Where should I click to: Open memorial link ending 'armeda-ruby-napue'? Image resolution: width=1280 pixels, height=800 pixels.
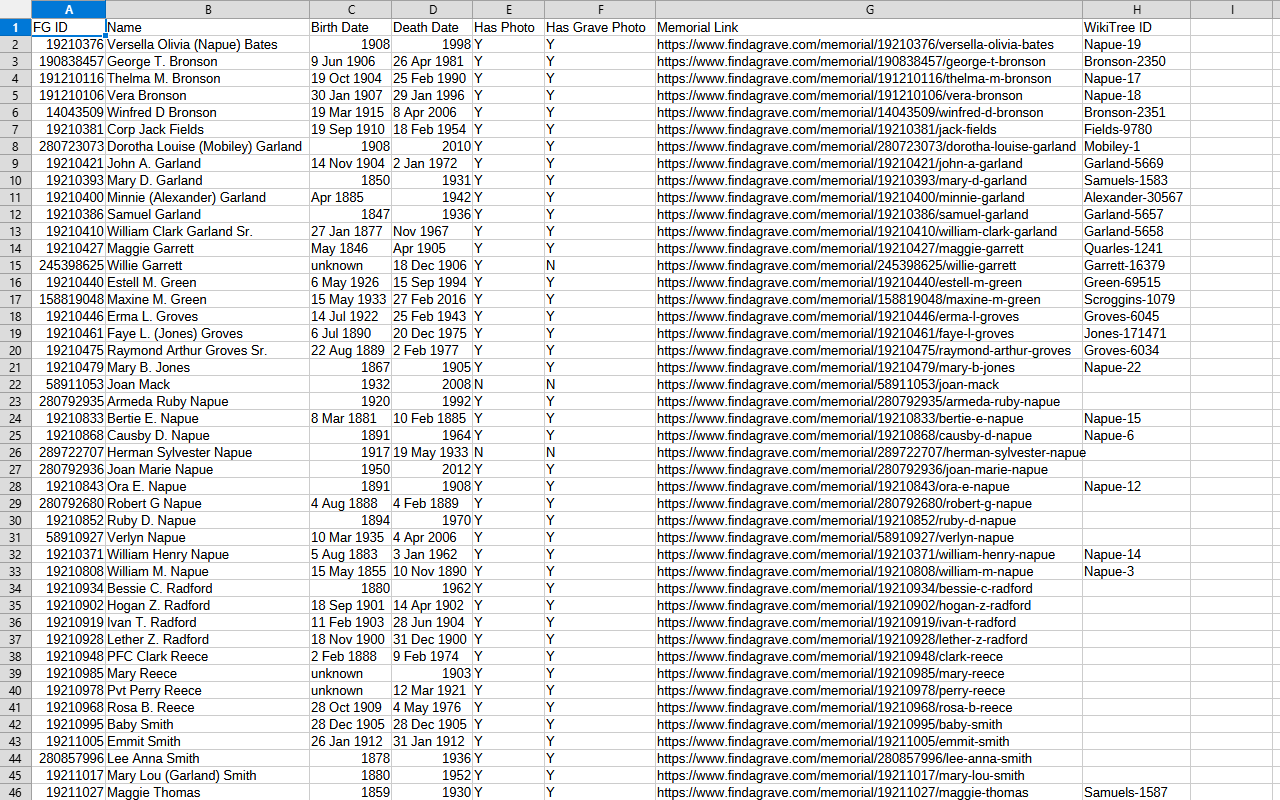pyautogui.click(x=869, y=401)
